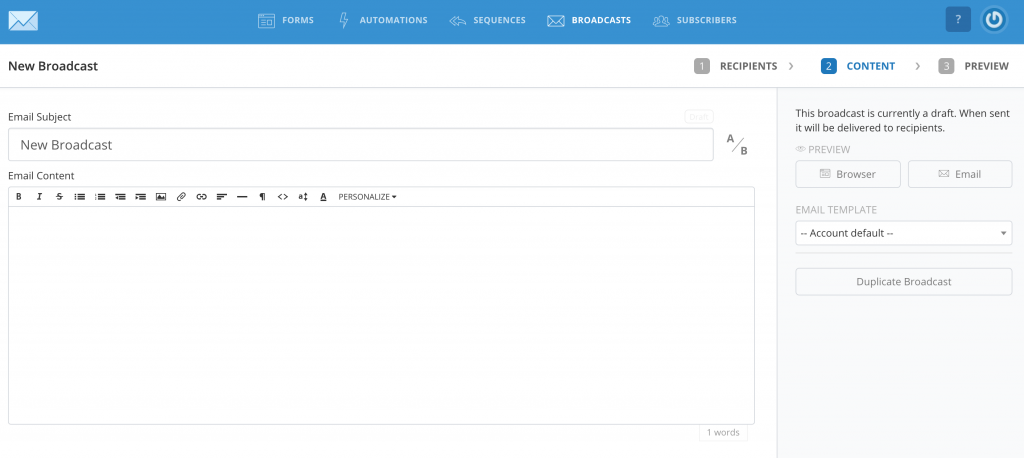Open the PERSONALIZE dropdown
1024x458 pixels.
click(x=367, y=197)
